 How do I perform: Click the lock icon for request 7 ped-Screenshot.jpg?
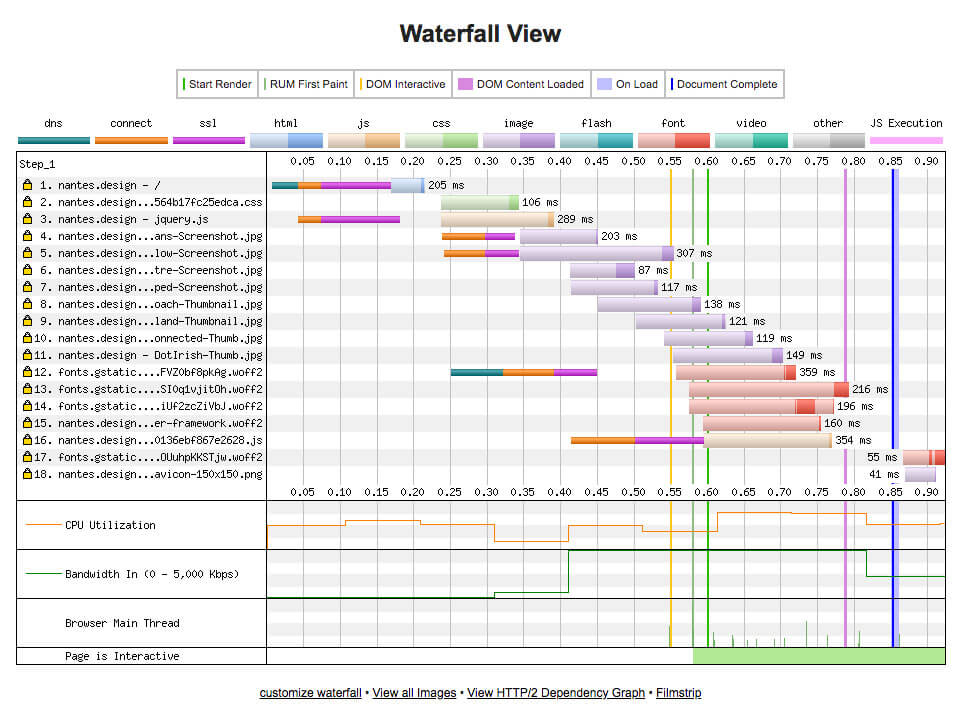pyautogui.click(x=27, y=287)
